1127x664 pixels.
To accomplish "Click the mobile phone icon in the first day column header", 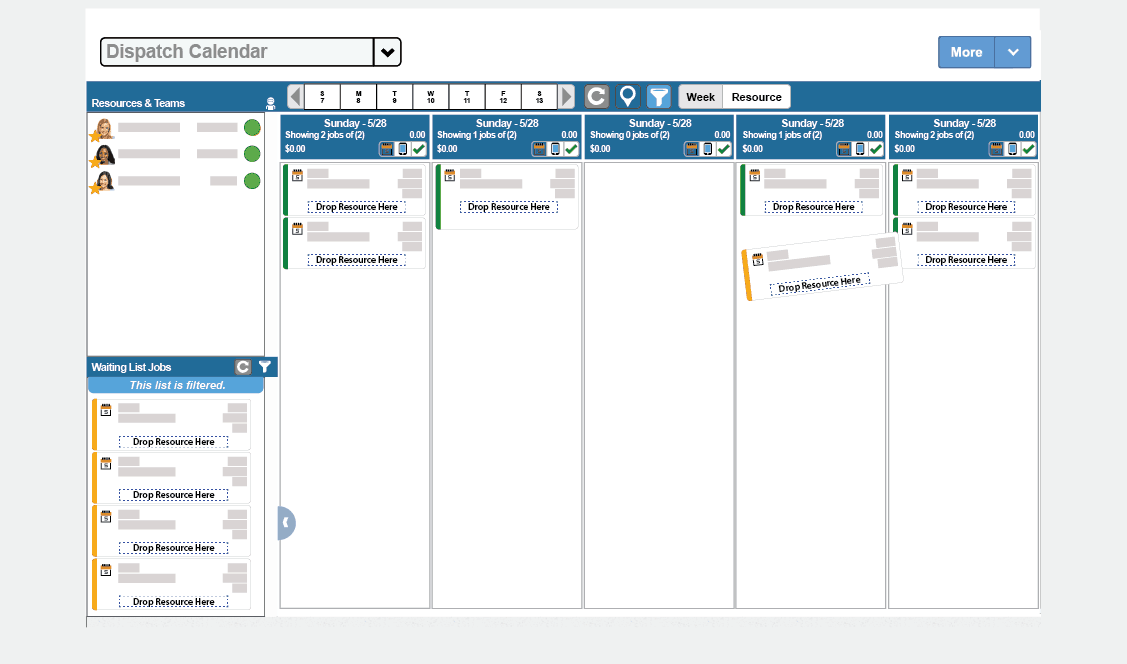I will click(403, 149).
